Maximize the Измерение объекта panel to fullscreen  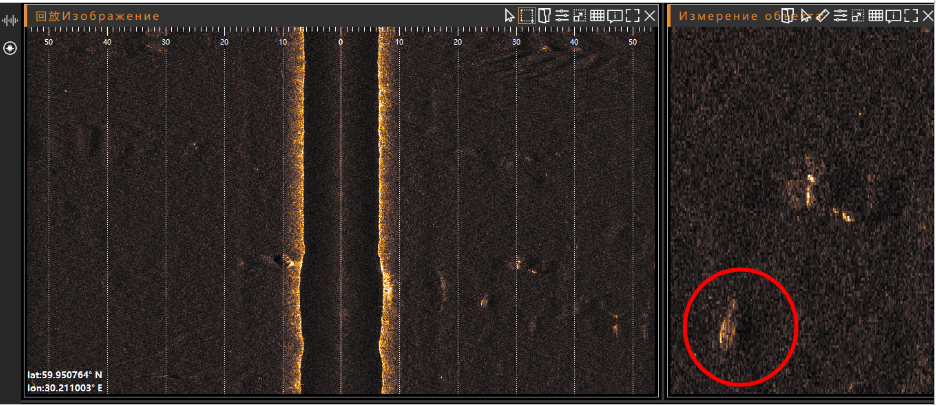(911, 16)
